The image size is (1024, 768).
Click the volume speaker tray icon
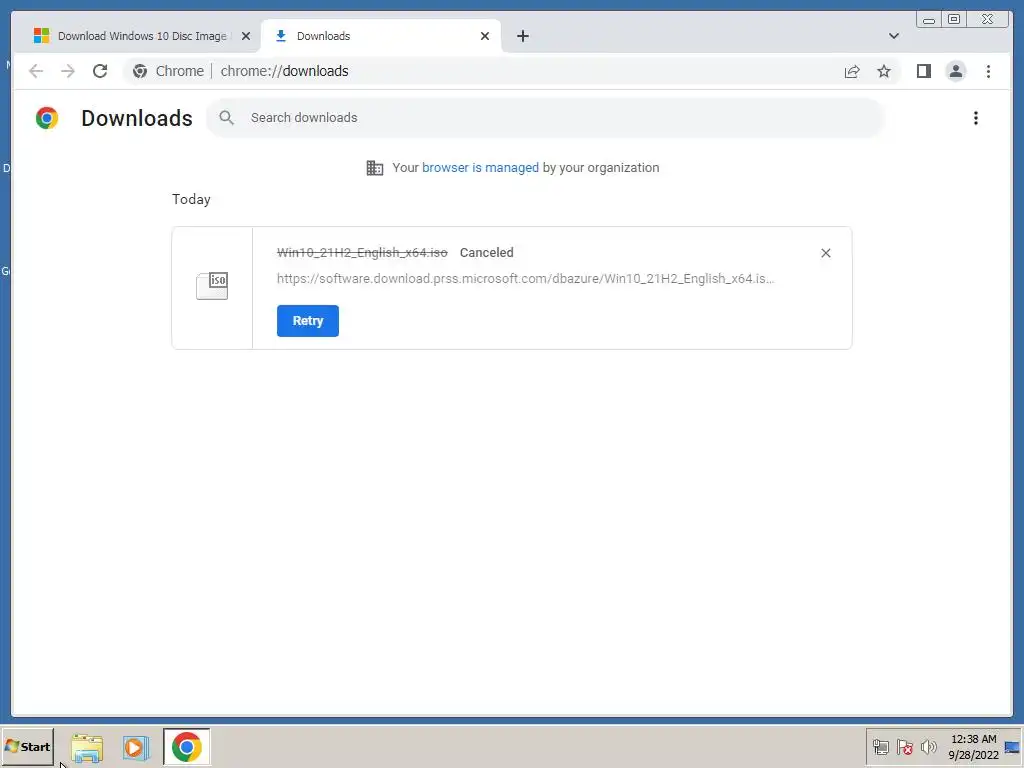[928, 747]
